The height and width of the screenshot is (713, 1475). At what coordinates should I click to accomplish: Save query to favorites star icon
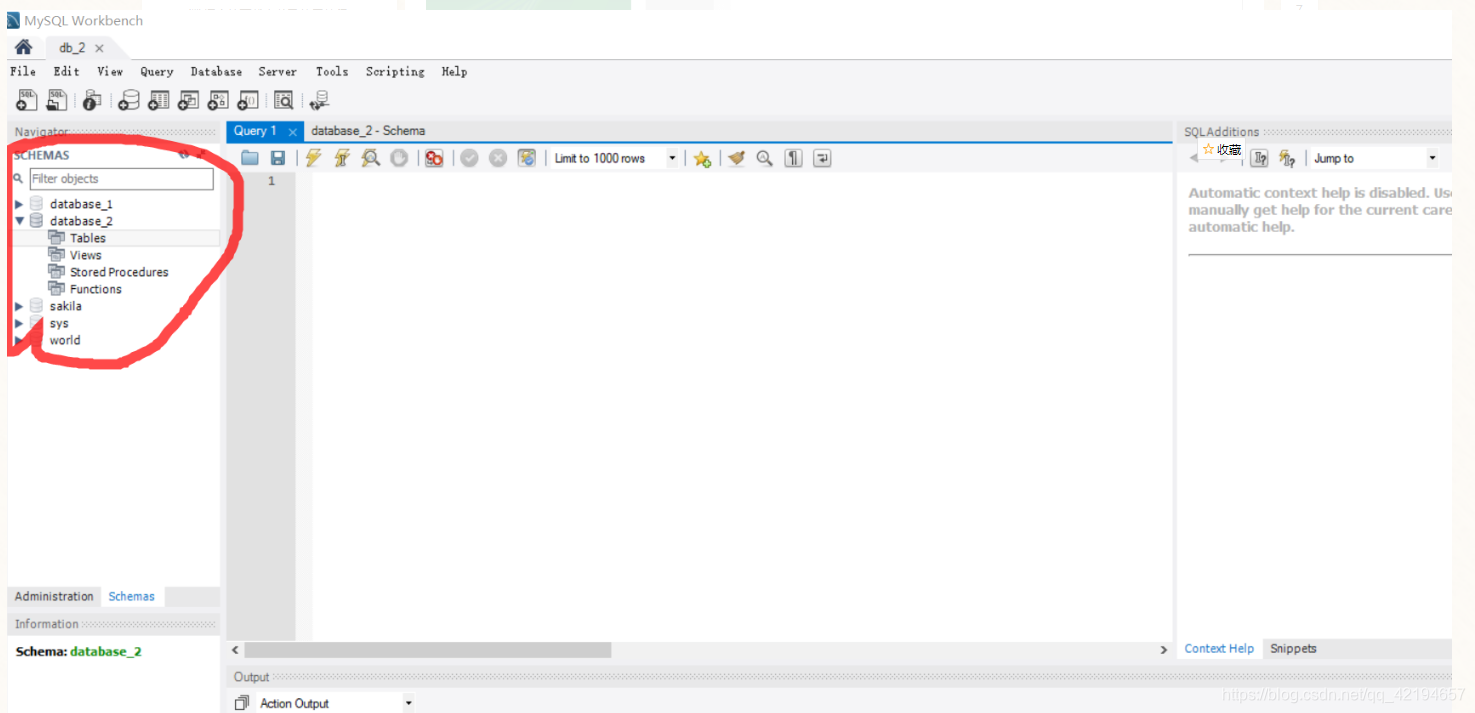point(702,158)
